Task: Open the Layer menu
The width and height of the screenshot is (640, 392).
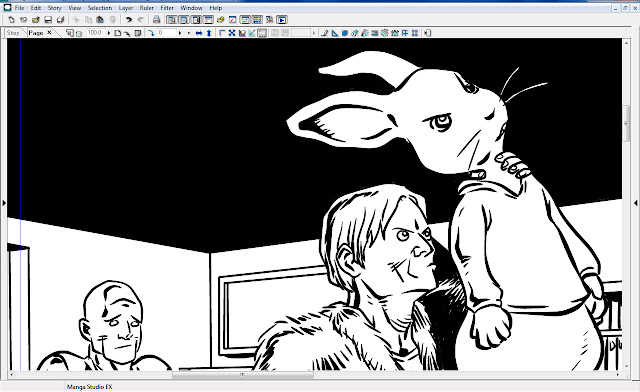Action: click(x=126, y=8)
